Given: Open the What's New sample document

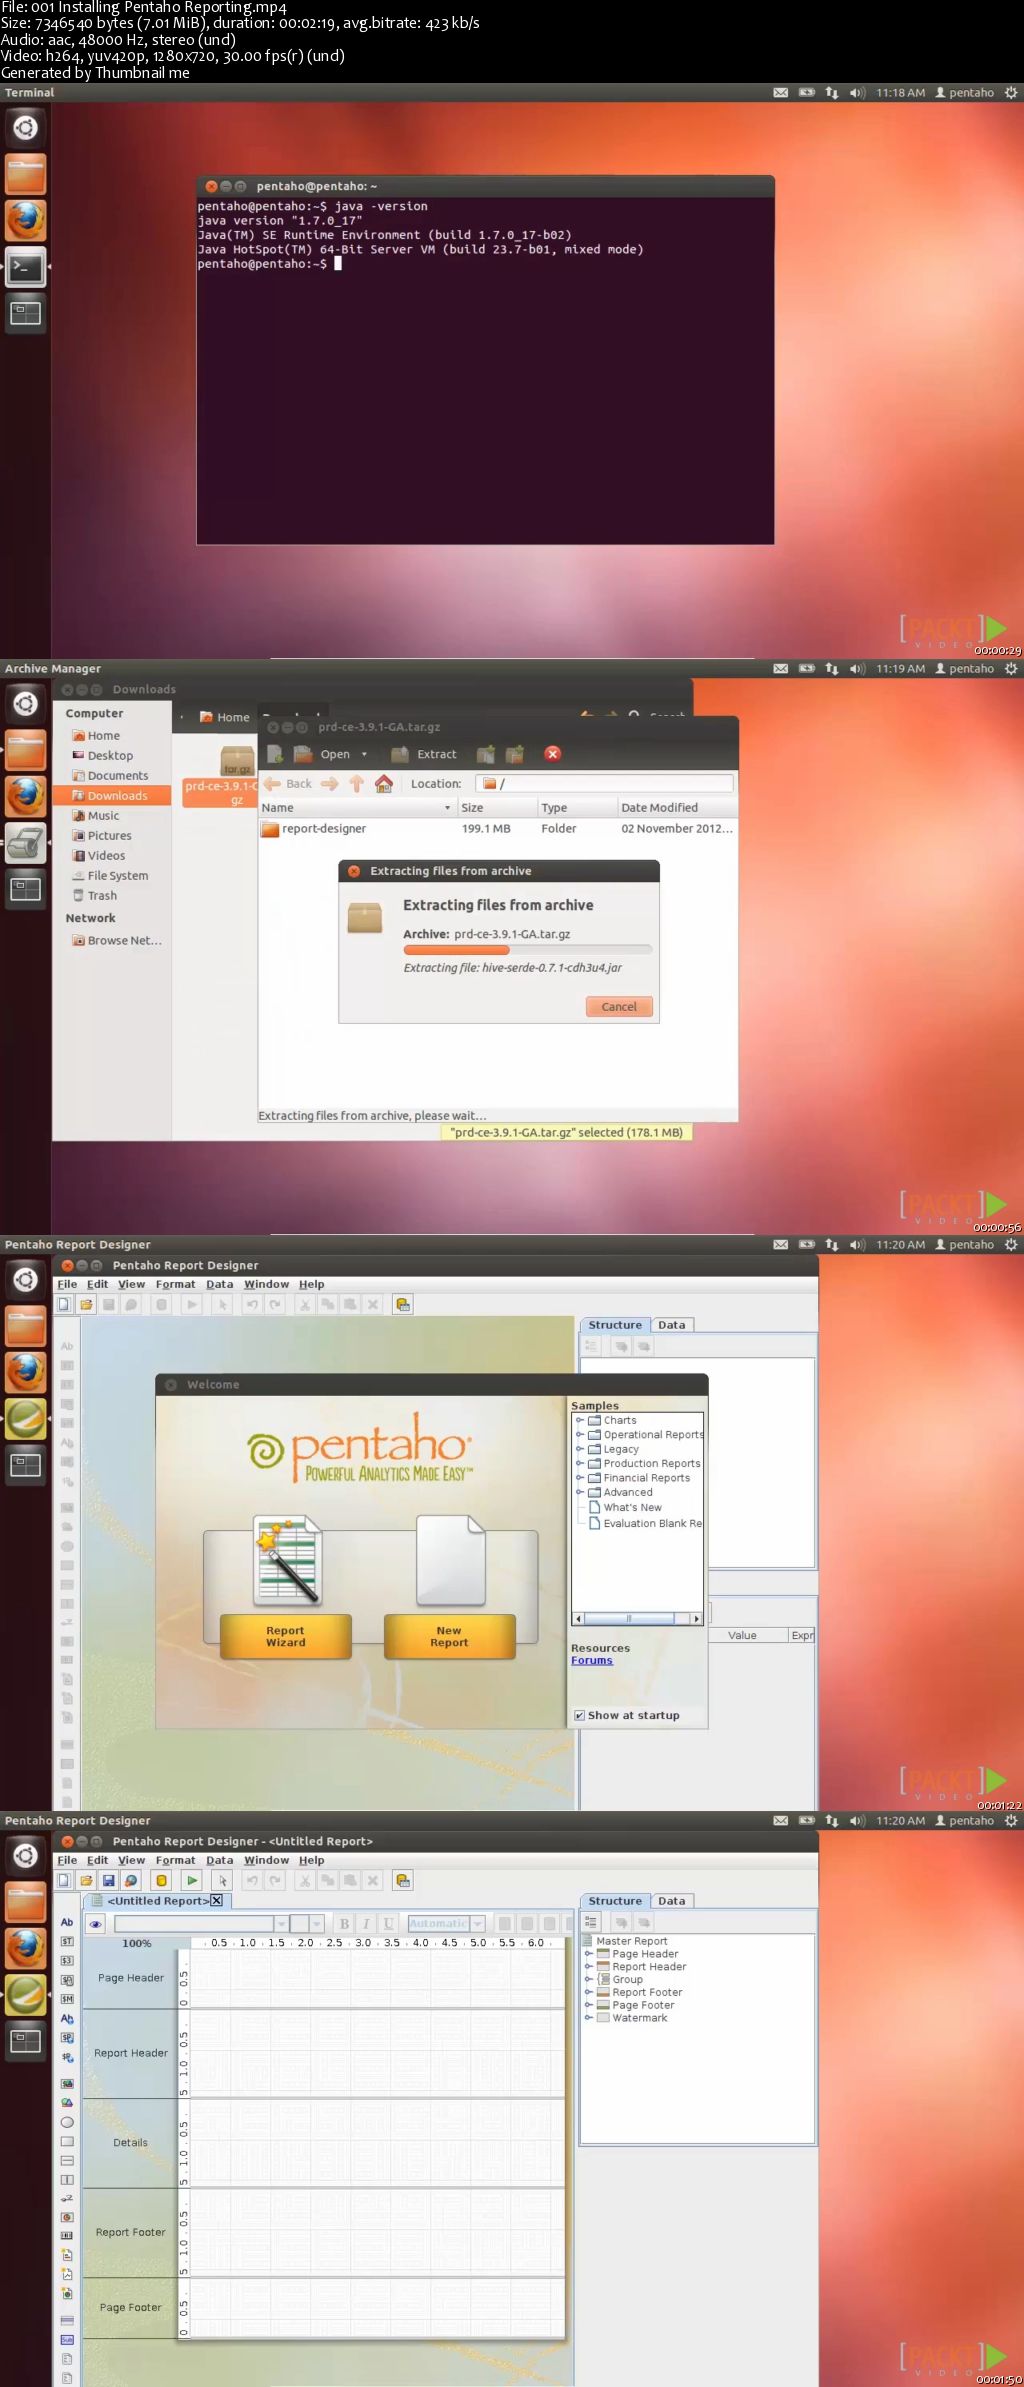Looking at the screenshot, I should point(632,1507).
